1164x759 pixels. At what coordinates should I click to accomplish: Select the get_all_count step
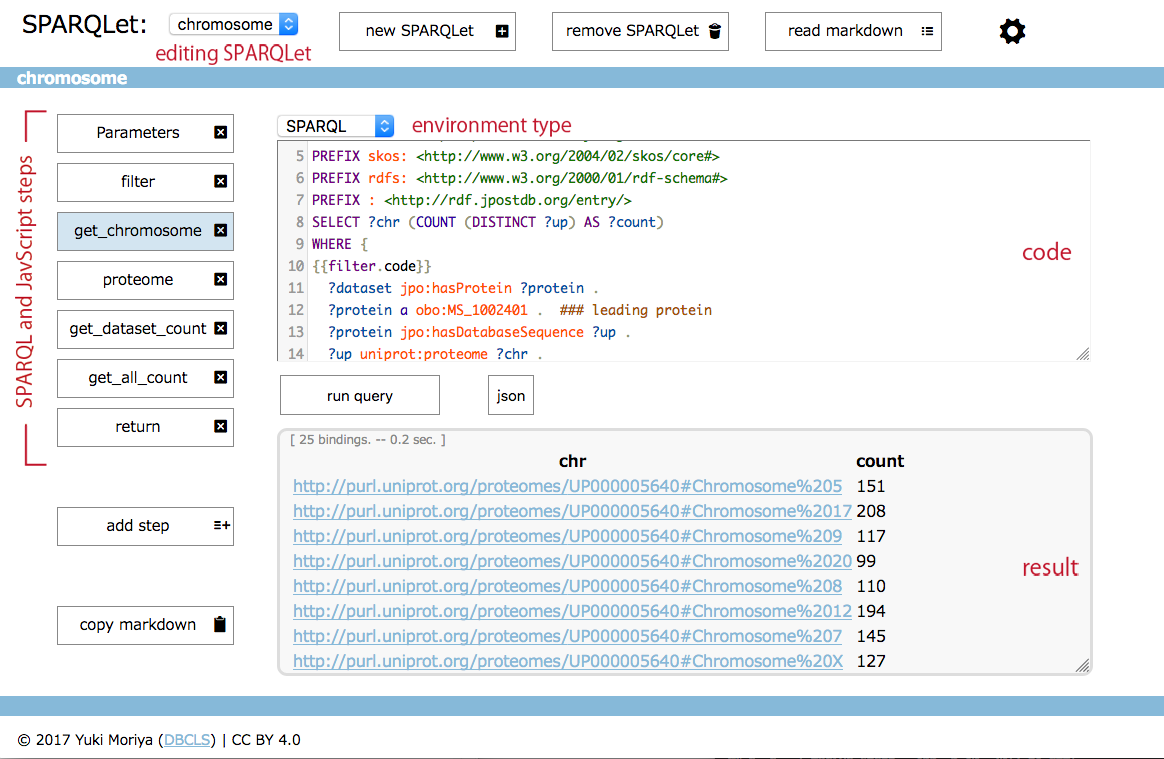click(137, 378)
